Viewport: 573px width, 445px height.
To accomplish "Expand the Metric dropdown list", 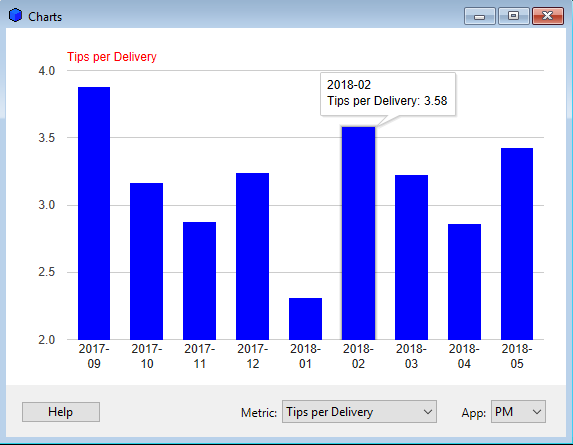I will pos(359,411).
